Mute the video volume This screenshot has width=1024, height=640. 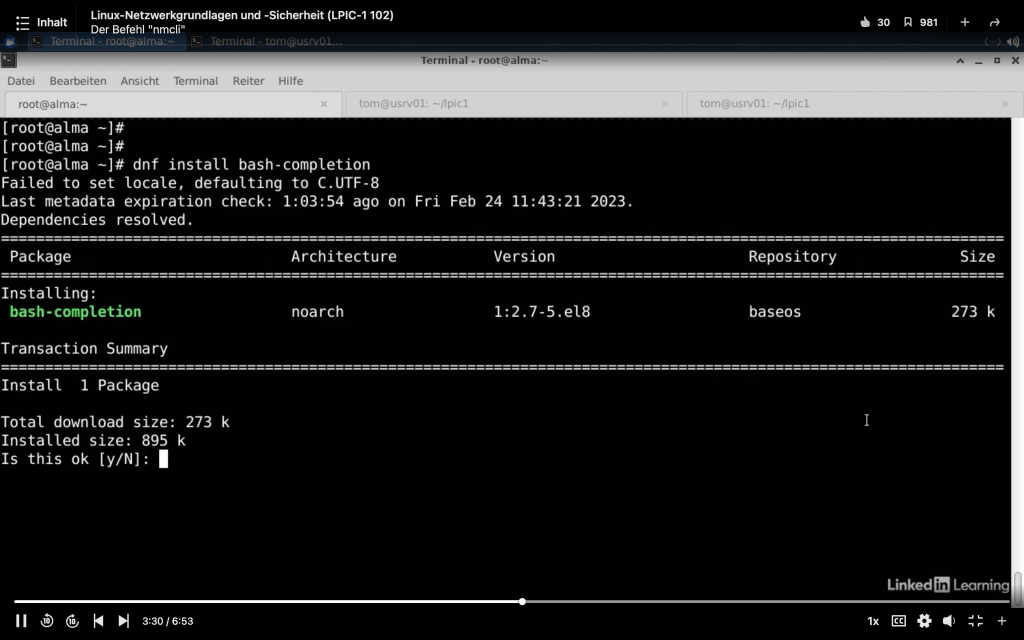pyautogui.click(x=950, y=621)
